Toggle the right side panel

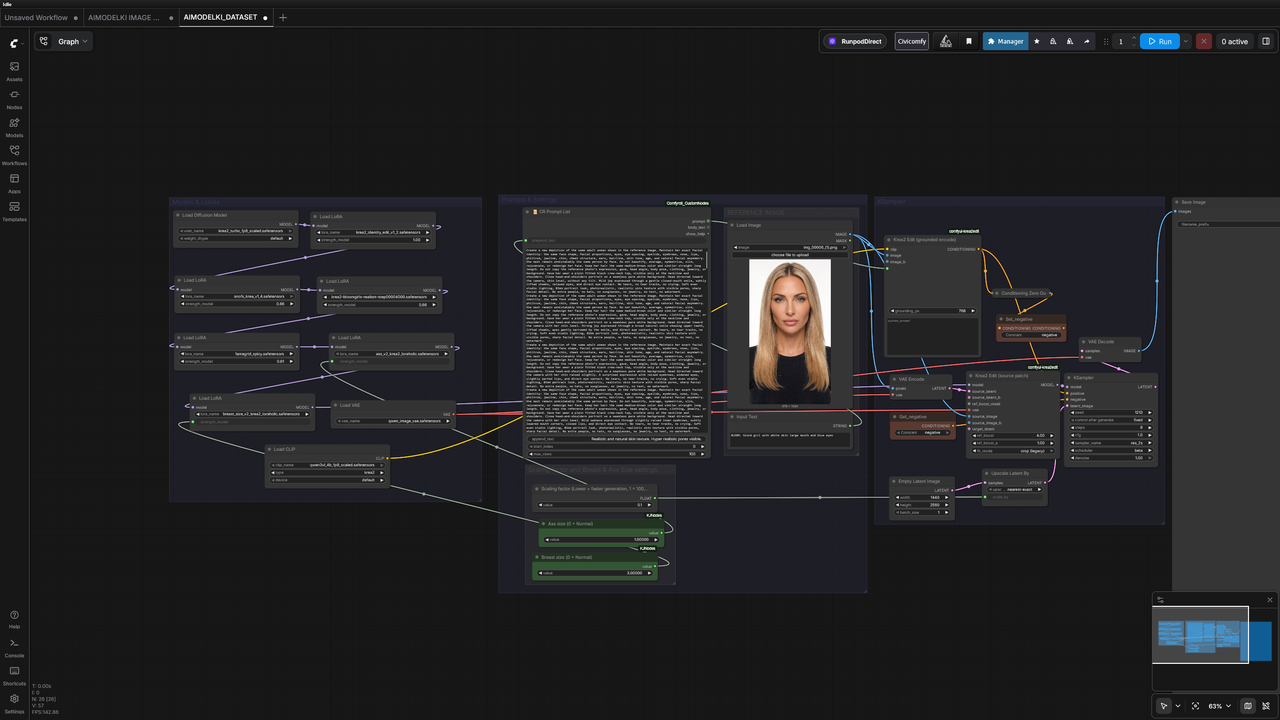point(1266,41)
